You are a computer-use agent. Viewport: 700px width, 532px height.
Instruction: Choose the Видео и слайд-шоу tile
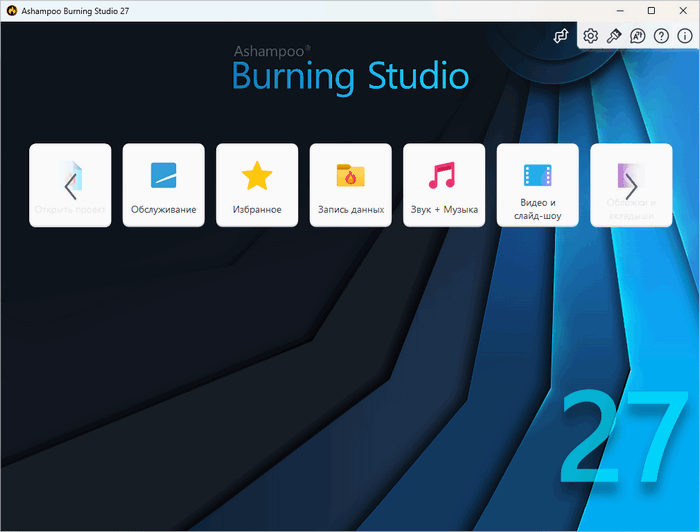[537, 185]
